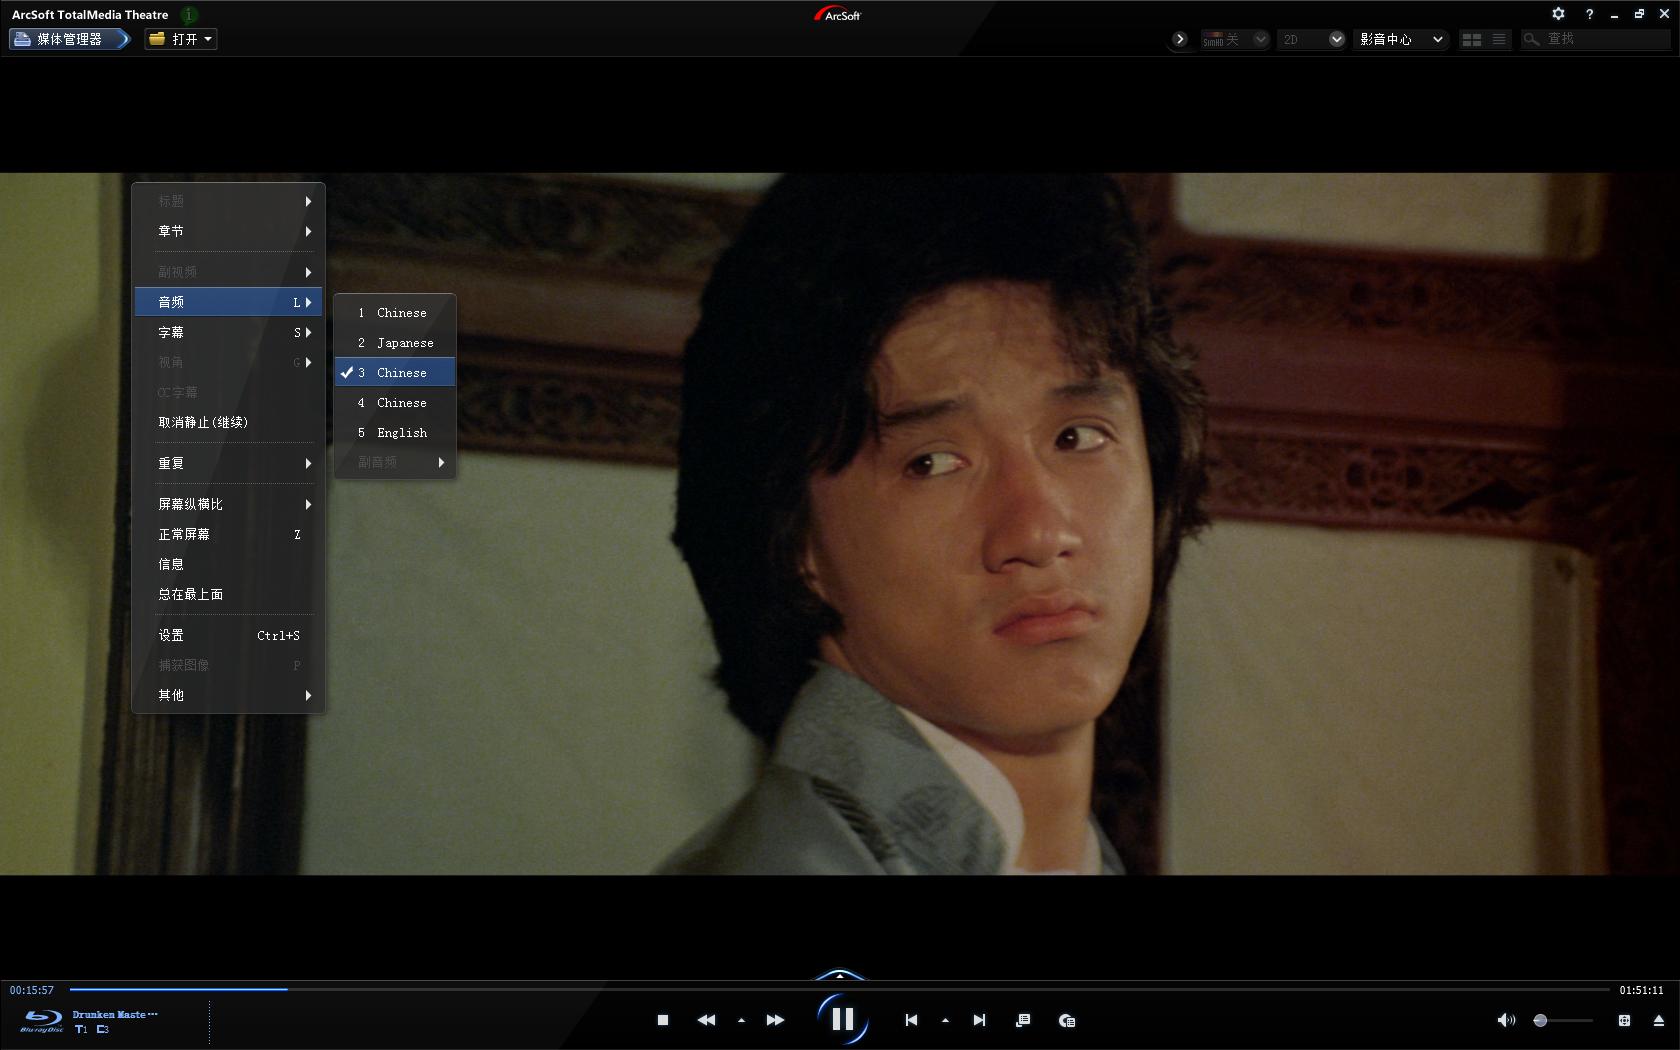Open the settings gear in the title bar
1680x1050 pixels.
point(1558,14)
